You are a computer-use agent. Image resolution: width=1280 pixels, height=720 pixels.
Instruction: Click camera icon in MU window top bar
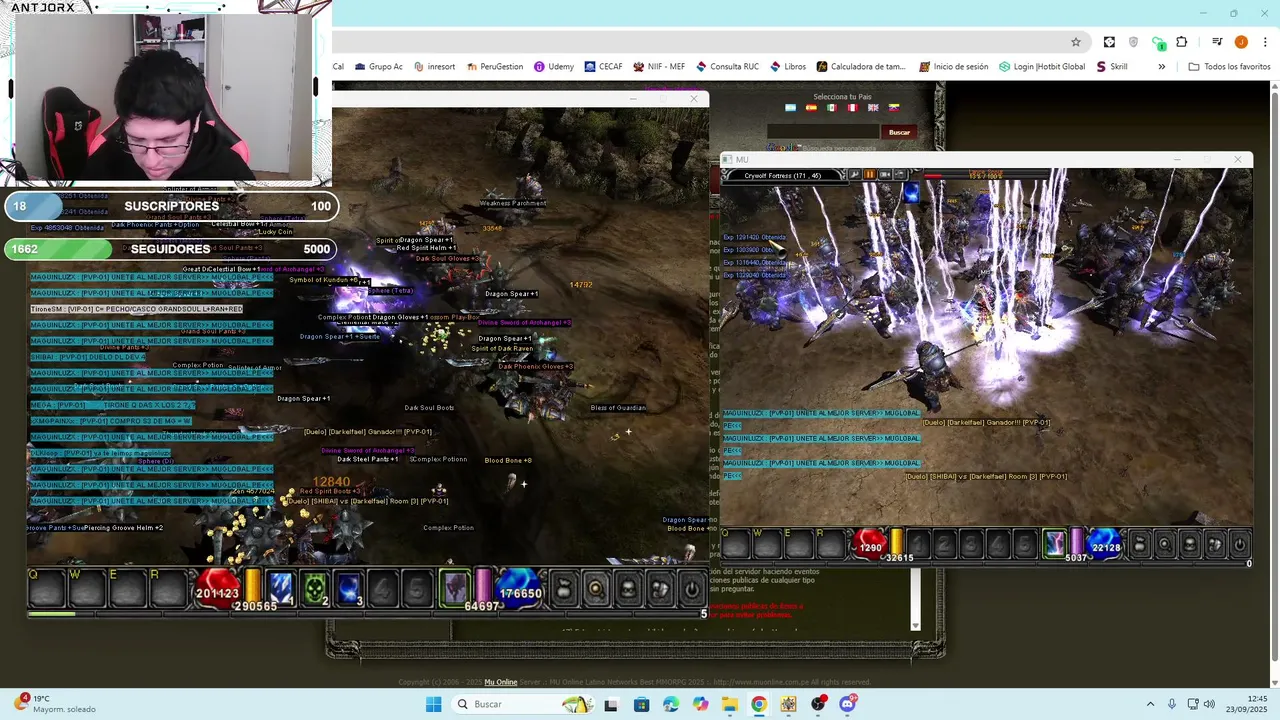(x=885, y=175)
